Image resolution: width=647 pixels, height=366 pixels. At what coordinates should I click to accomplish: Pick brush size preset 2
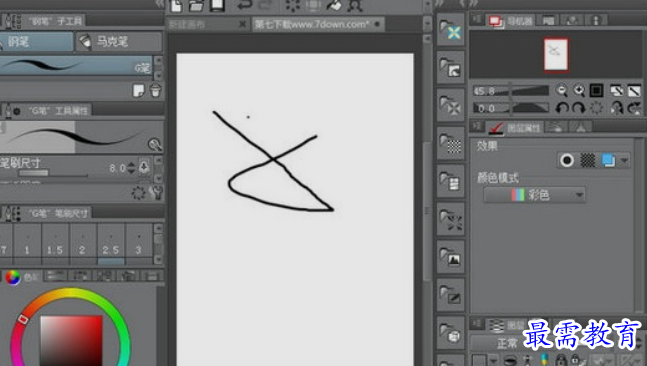pos(83,244)
